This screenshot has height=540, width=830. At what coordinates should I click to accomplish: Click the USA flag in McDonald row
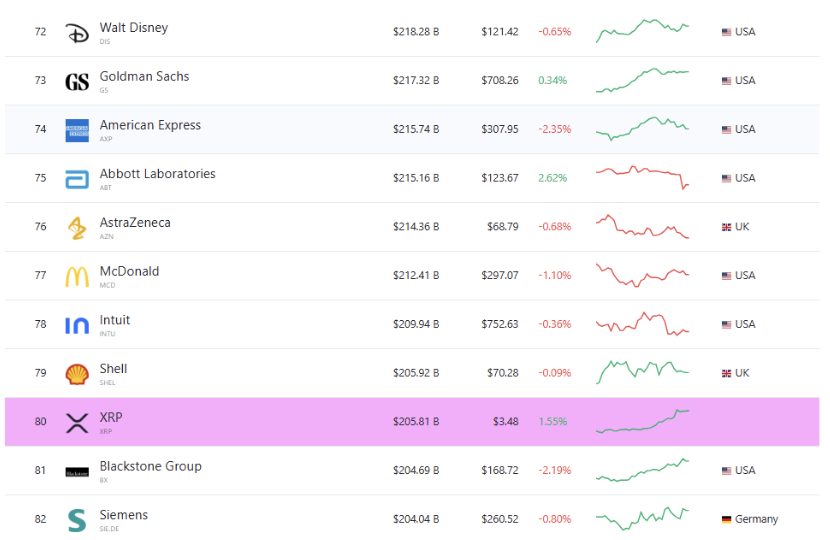pos(726,276)
